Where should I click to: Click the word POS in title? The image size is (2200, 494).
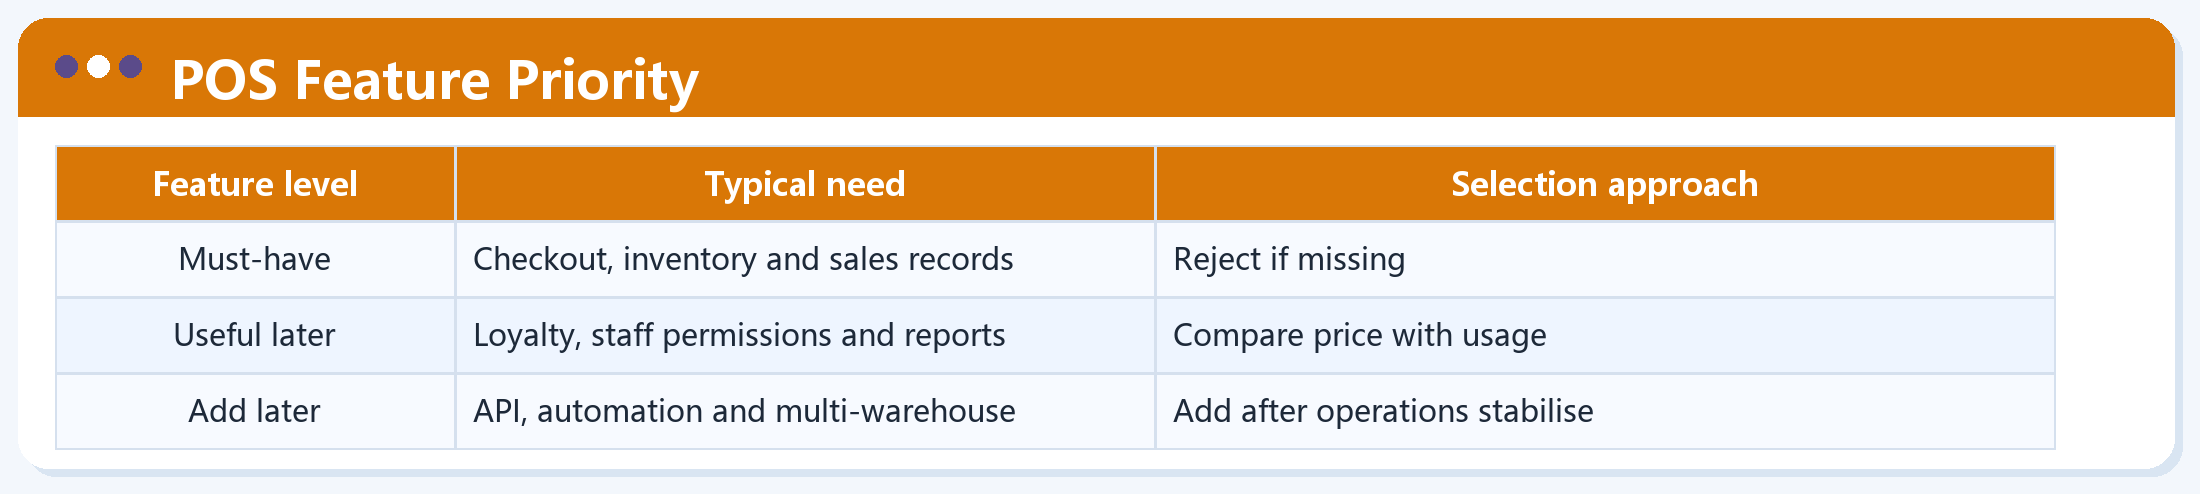pyautogui.click(x=225, y=80)
